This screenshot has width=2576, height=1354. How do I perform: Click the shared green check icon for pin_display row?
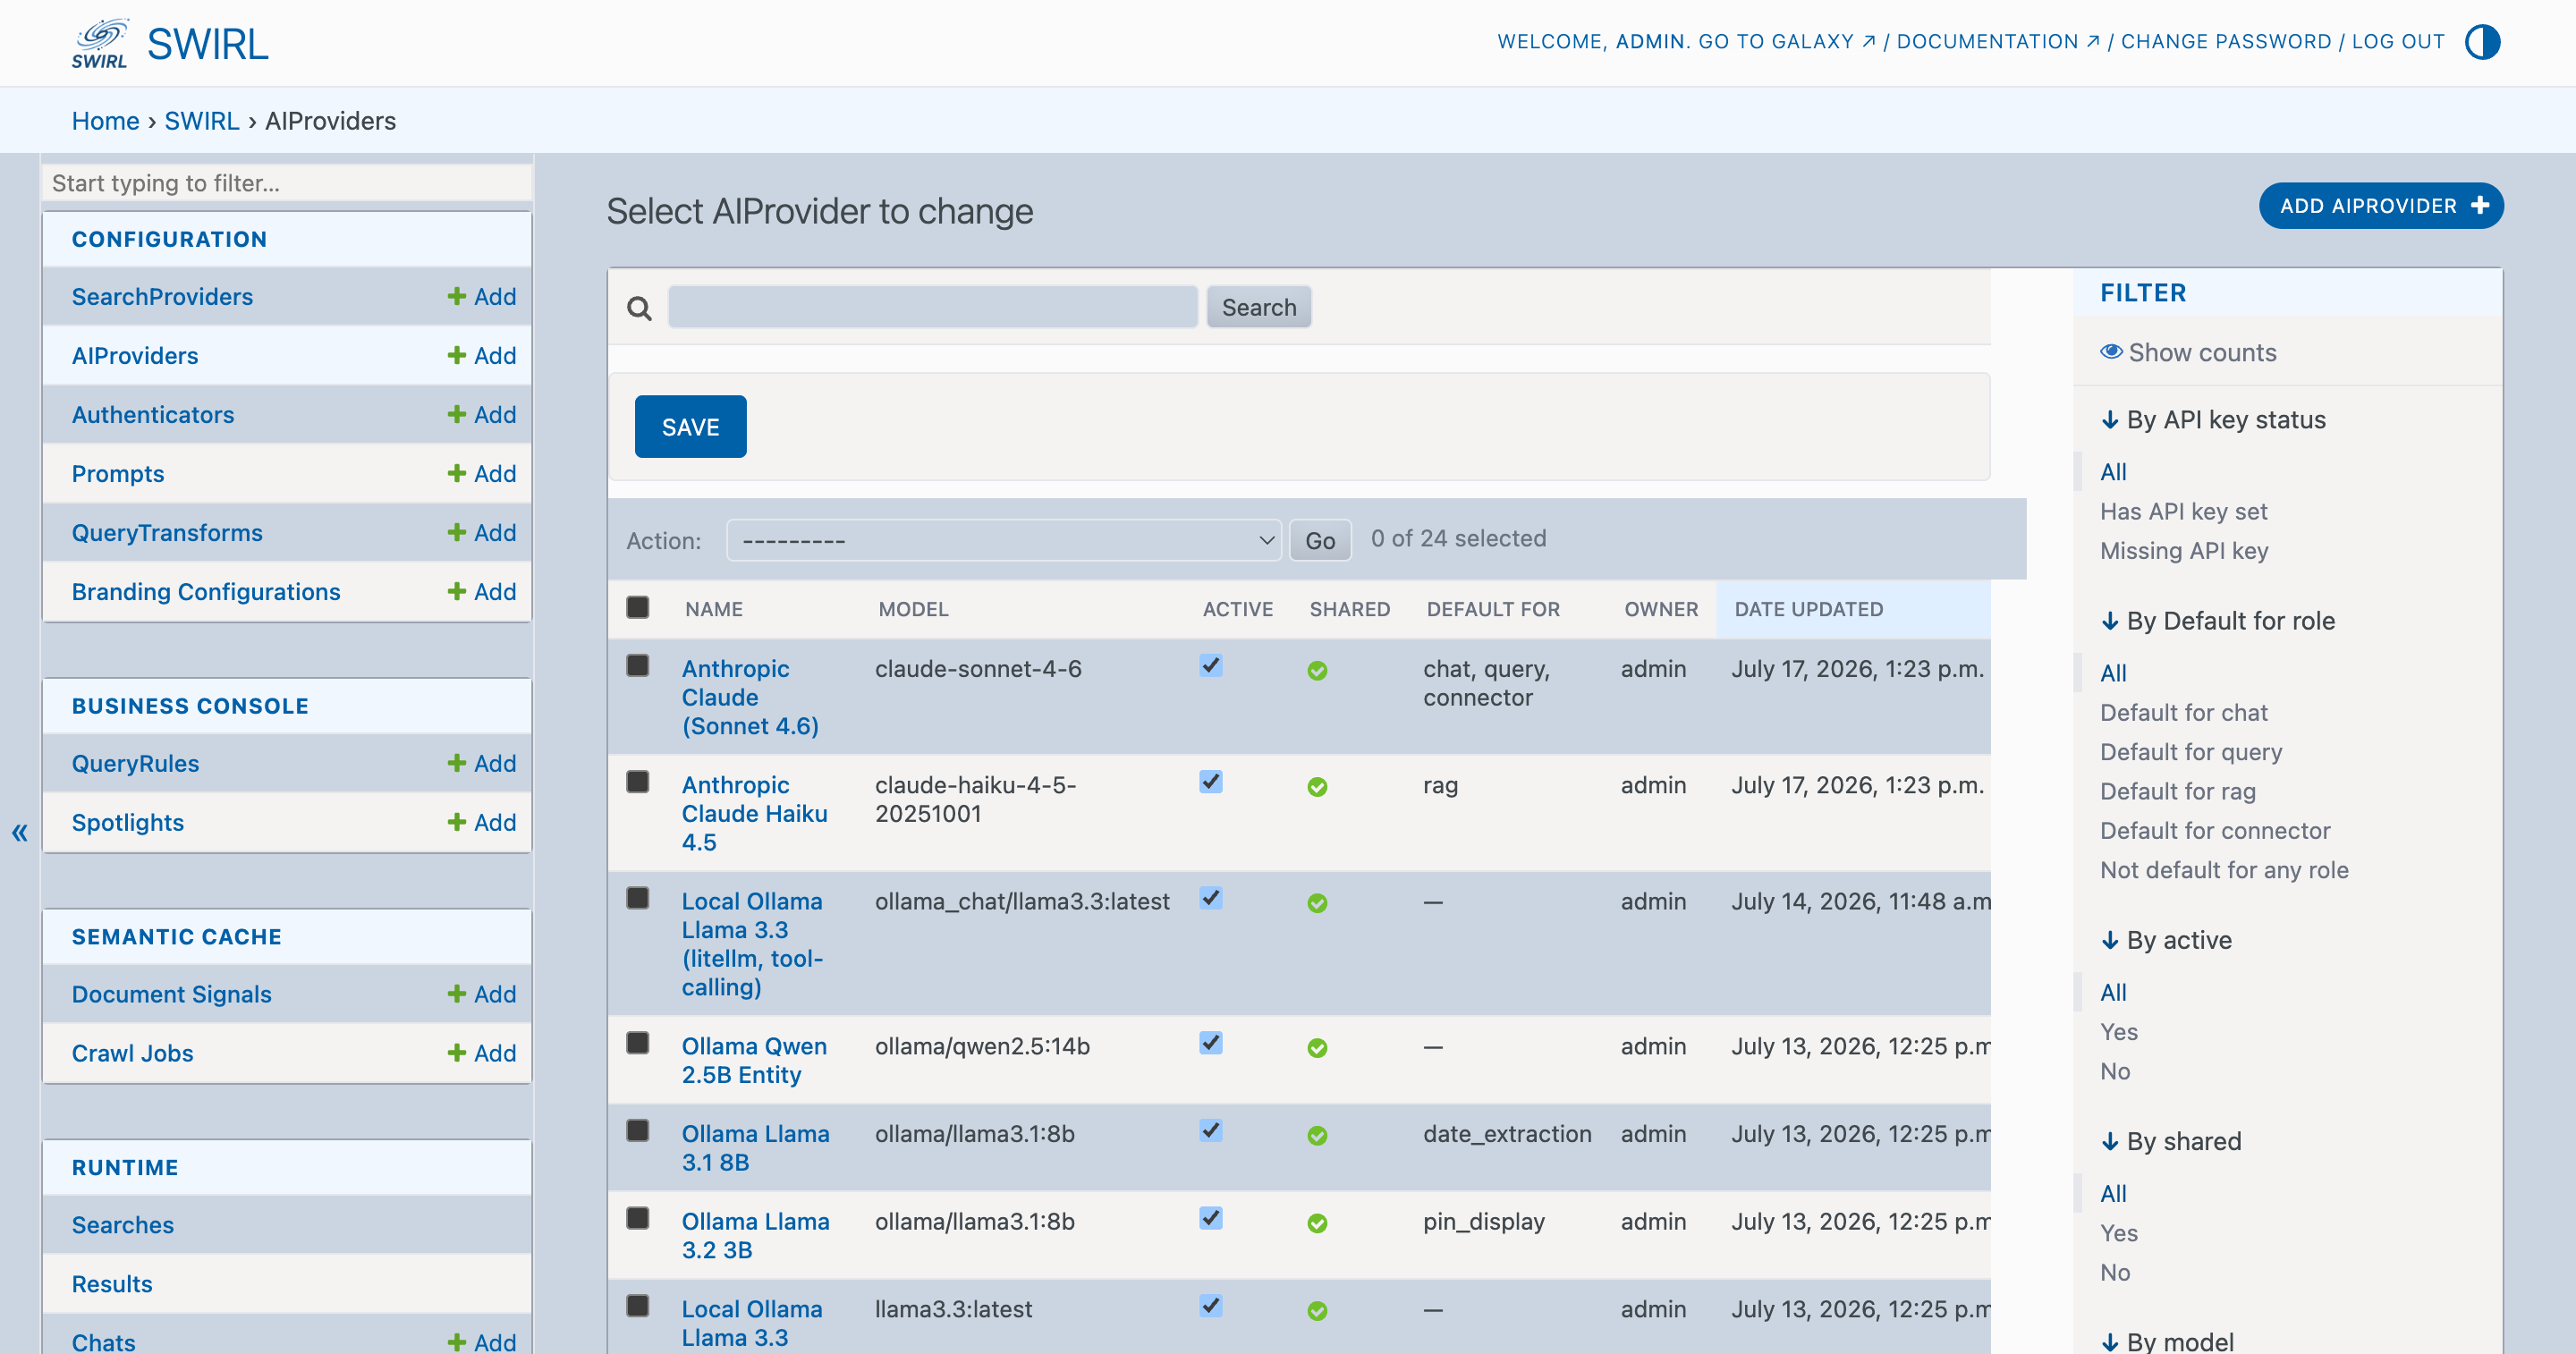pyautogui.click(x=1317, y=1223)
